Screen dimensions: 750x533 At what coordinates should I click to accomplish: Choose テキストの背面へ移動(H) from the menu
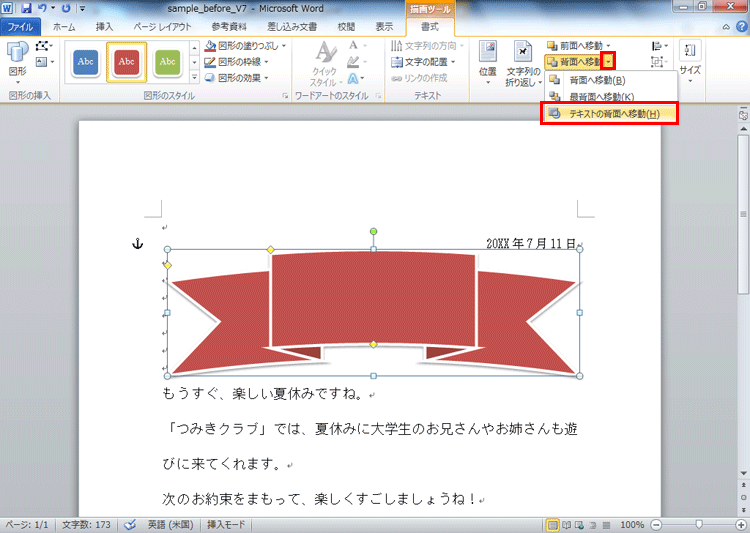pos(609,114)
